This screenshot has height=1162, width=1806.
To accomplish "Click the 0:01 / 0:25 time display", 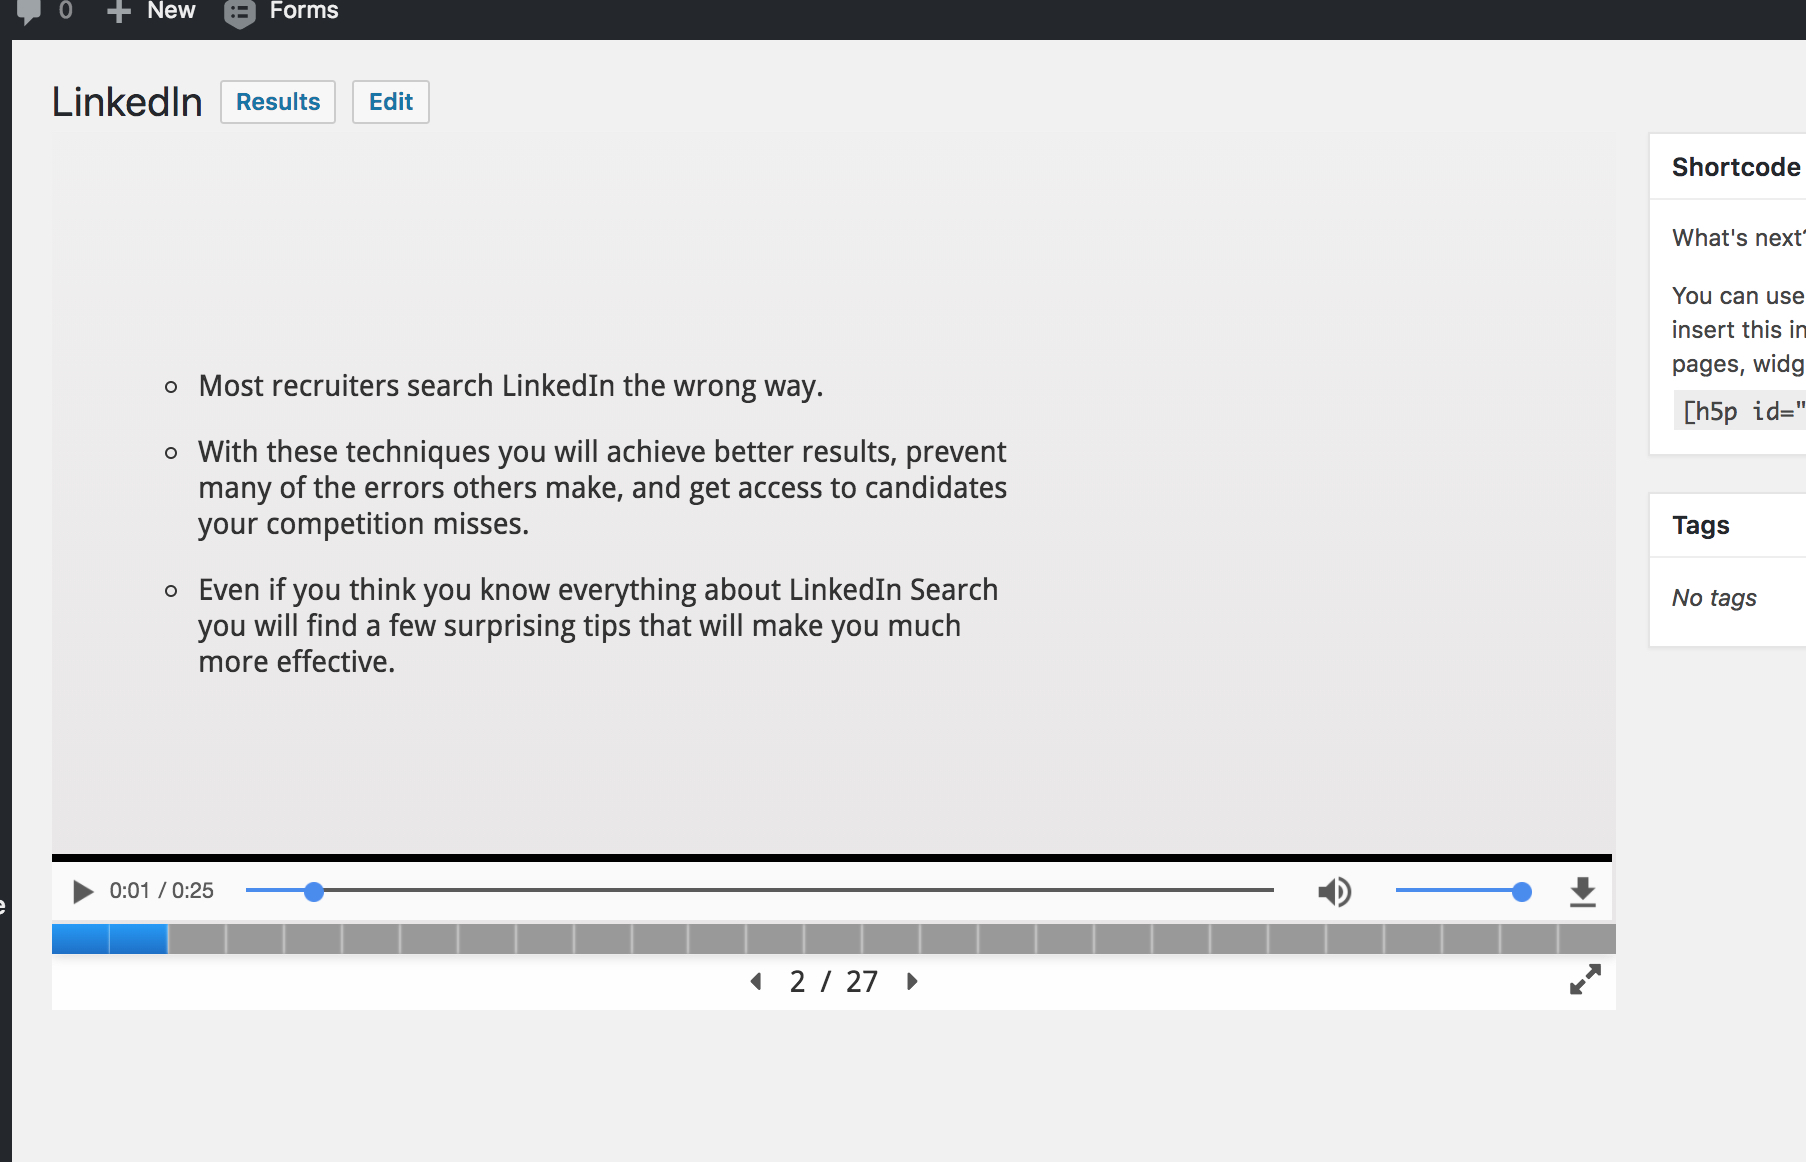I will (x=162, y=891).
